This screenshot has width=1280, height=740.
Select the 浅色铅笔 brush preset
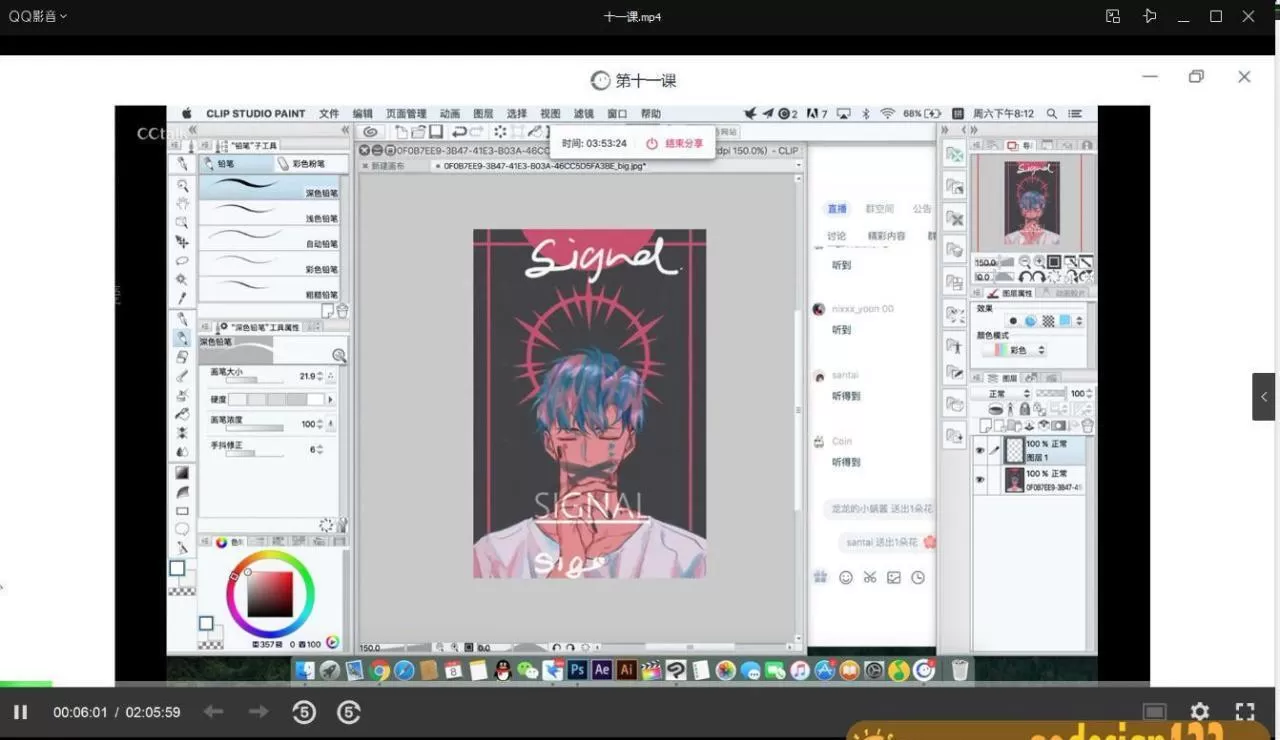click(270, 213)
